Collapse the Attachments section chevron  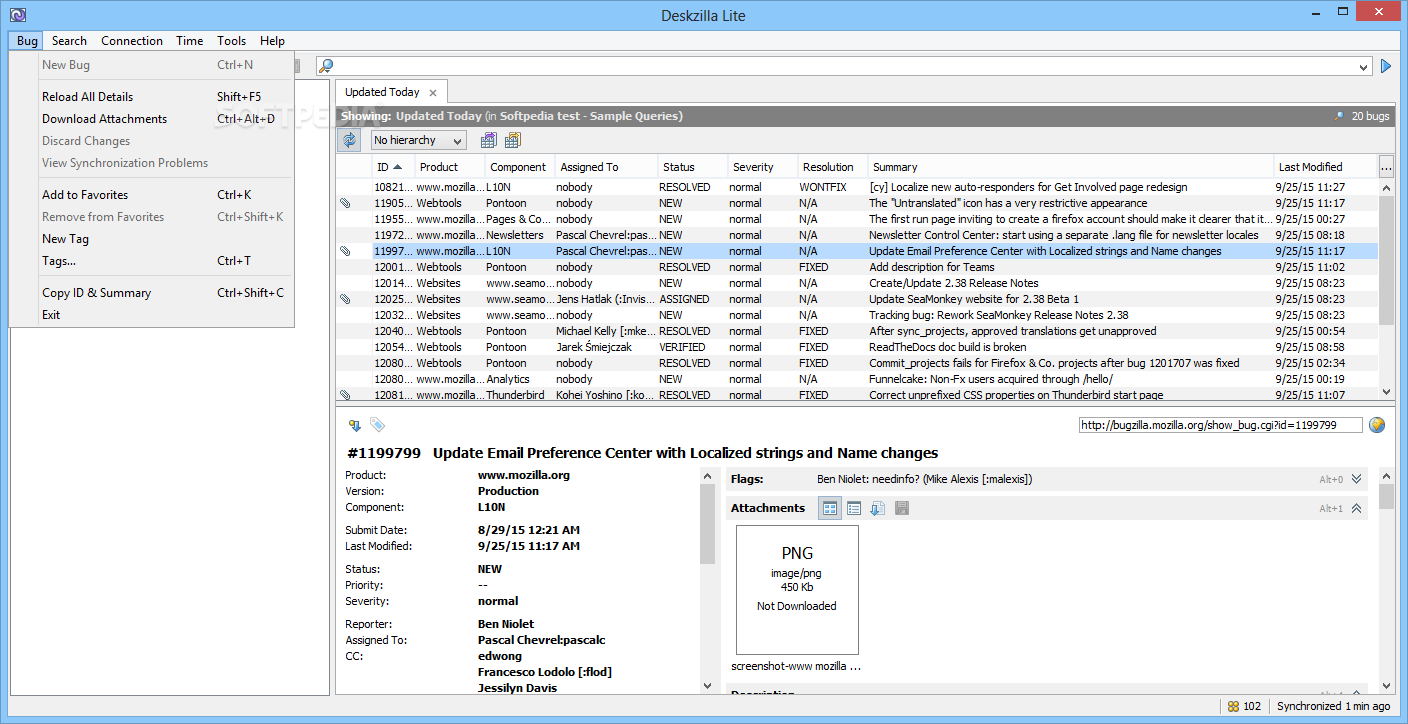pyautogui.click(x=1357, y=508)
